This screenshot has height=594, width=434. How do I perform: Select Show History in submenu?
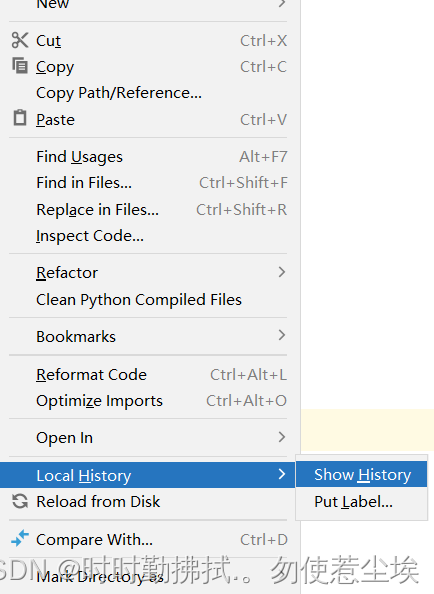(x=362, y=474)
